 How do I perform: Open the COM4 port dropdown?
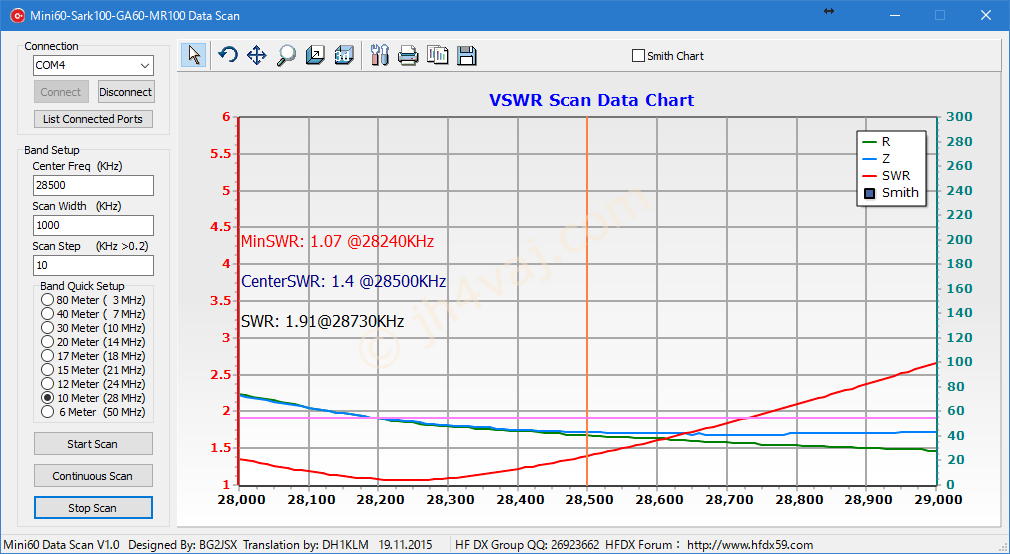coord(93,65)
